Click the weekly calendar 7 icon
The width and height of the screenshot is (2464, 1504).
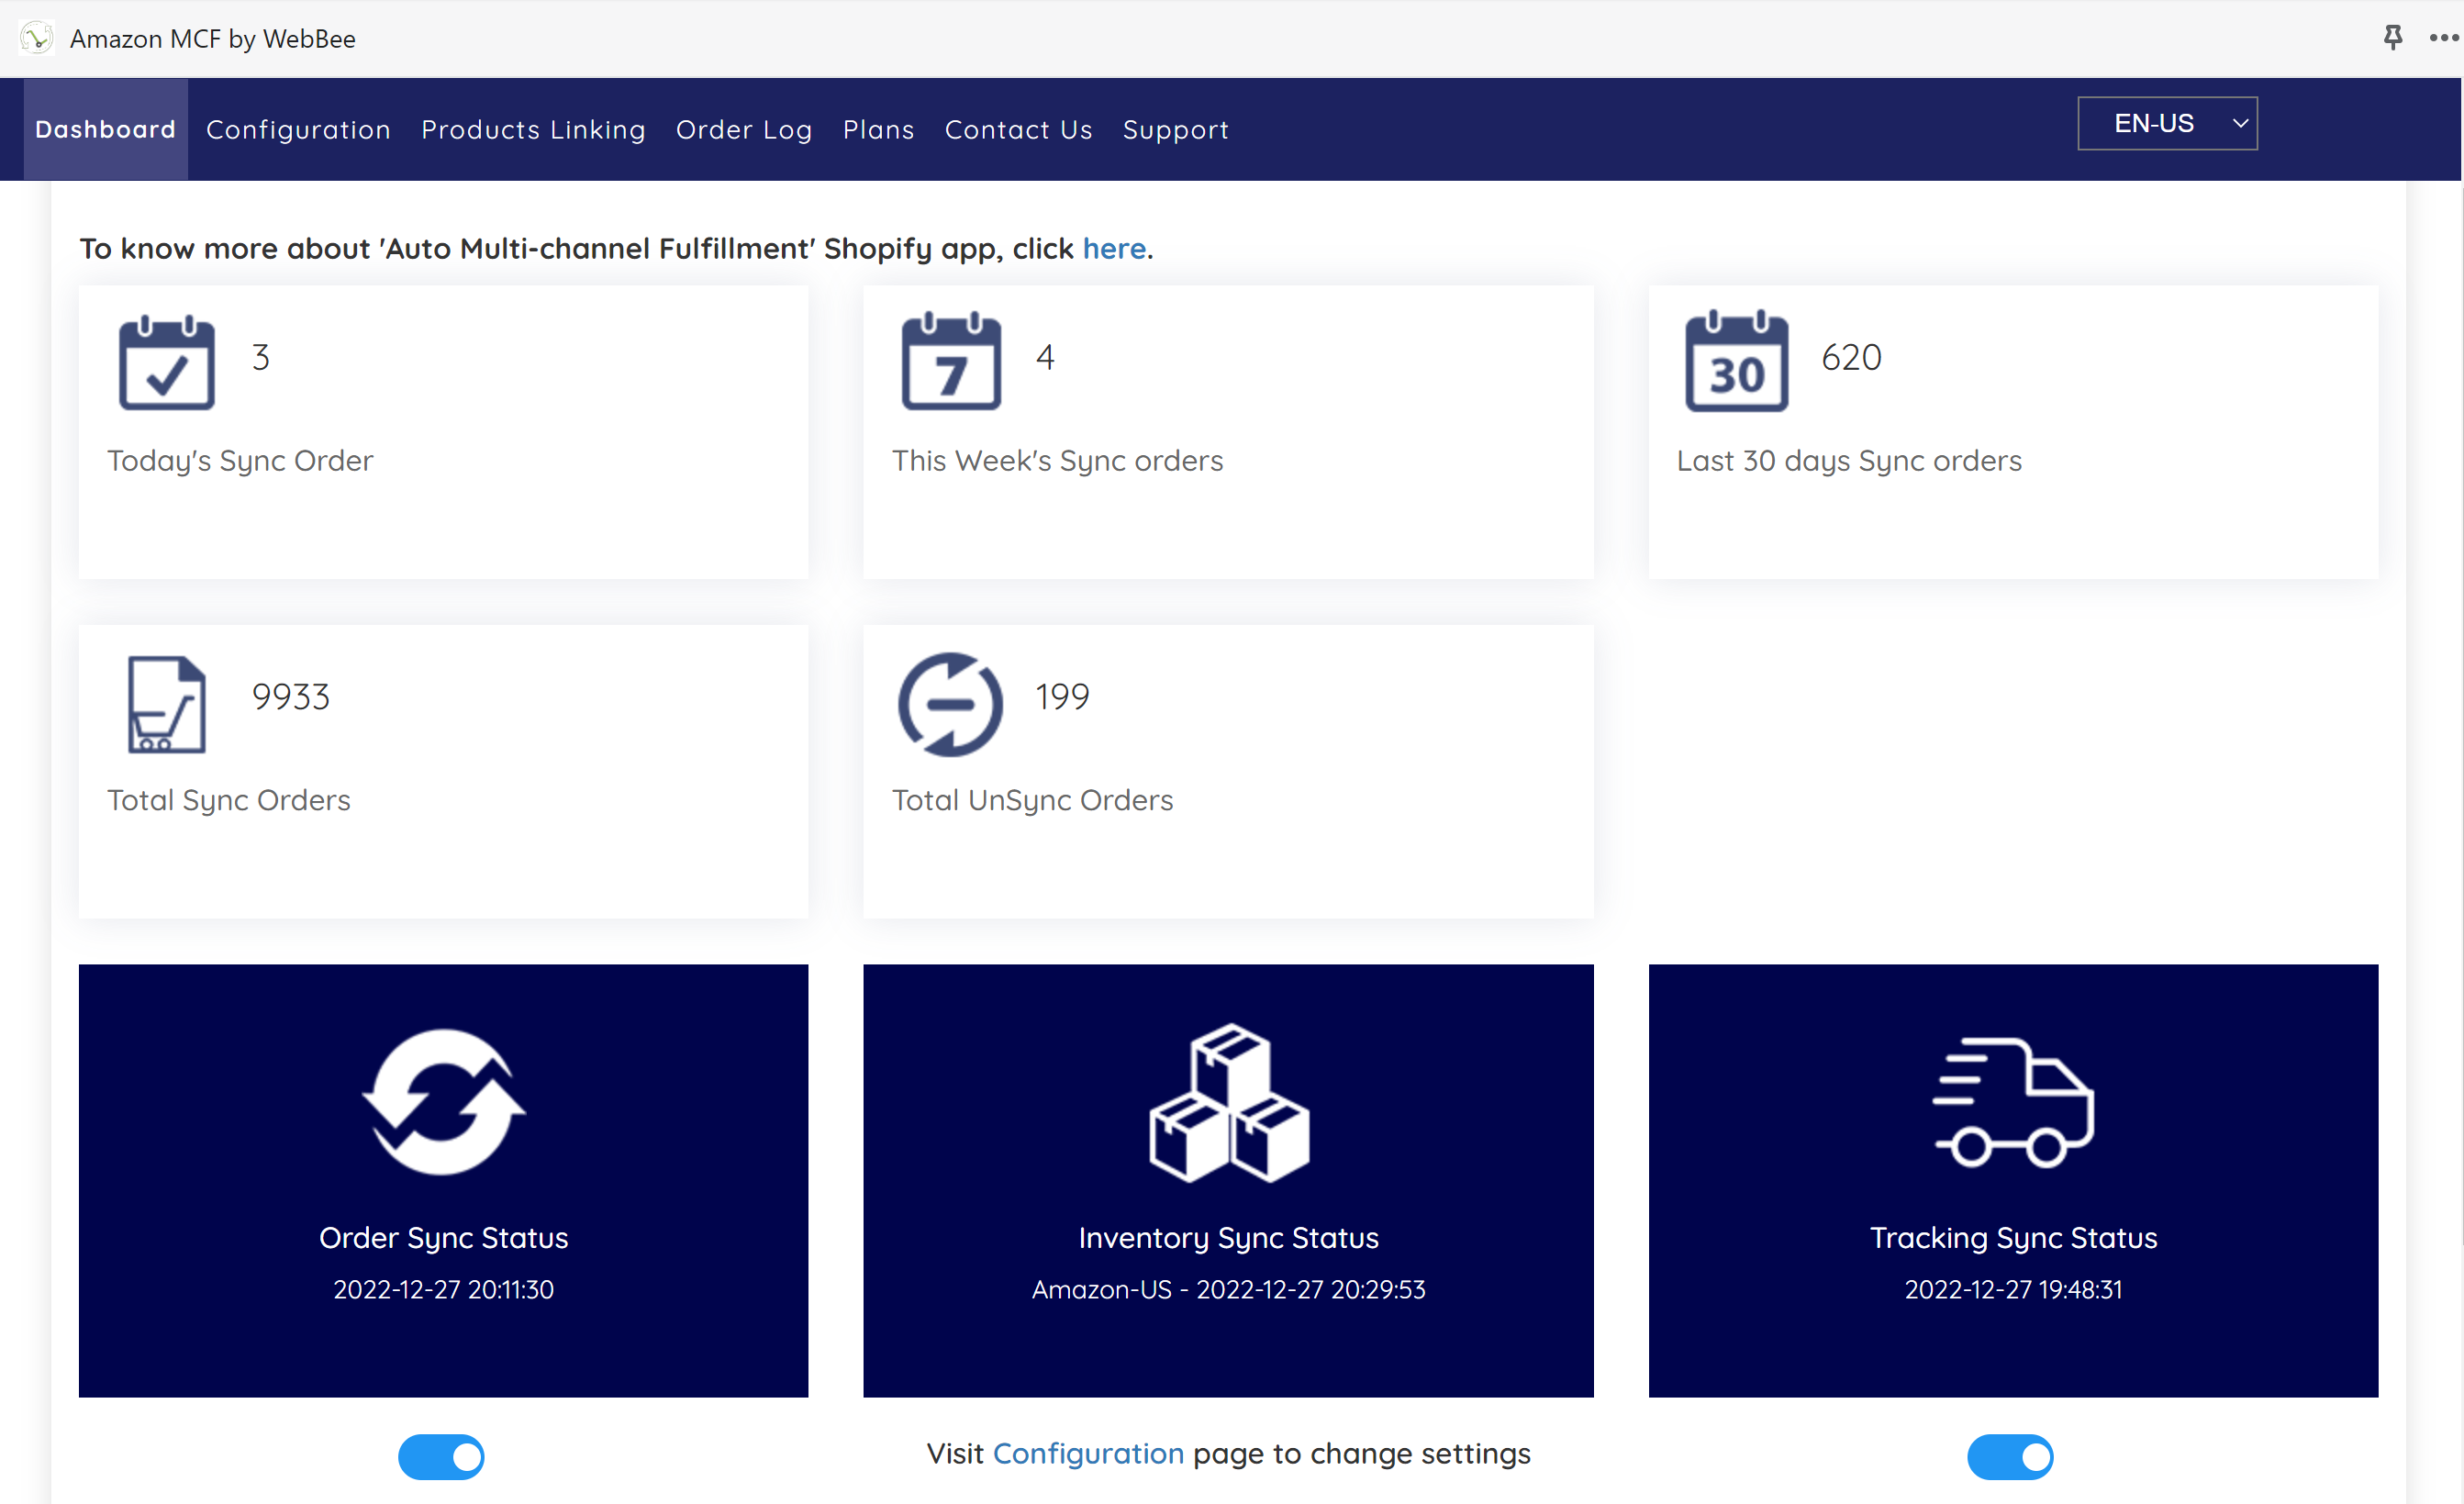tap(950, 361)
